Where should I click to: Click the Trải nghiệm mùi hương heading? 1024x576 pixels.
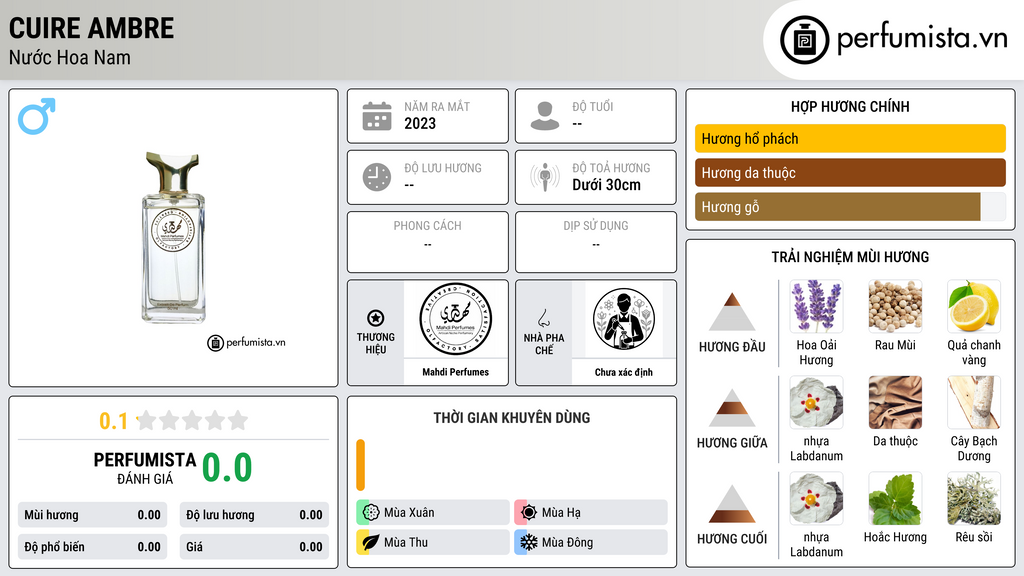tap(850, 257)
